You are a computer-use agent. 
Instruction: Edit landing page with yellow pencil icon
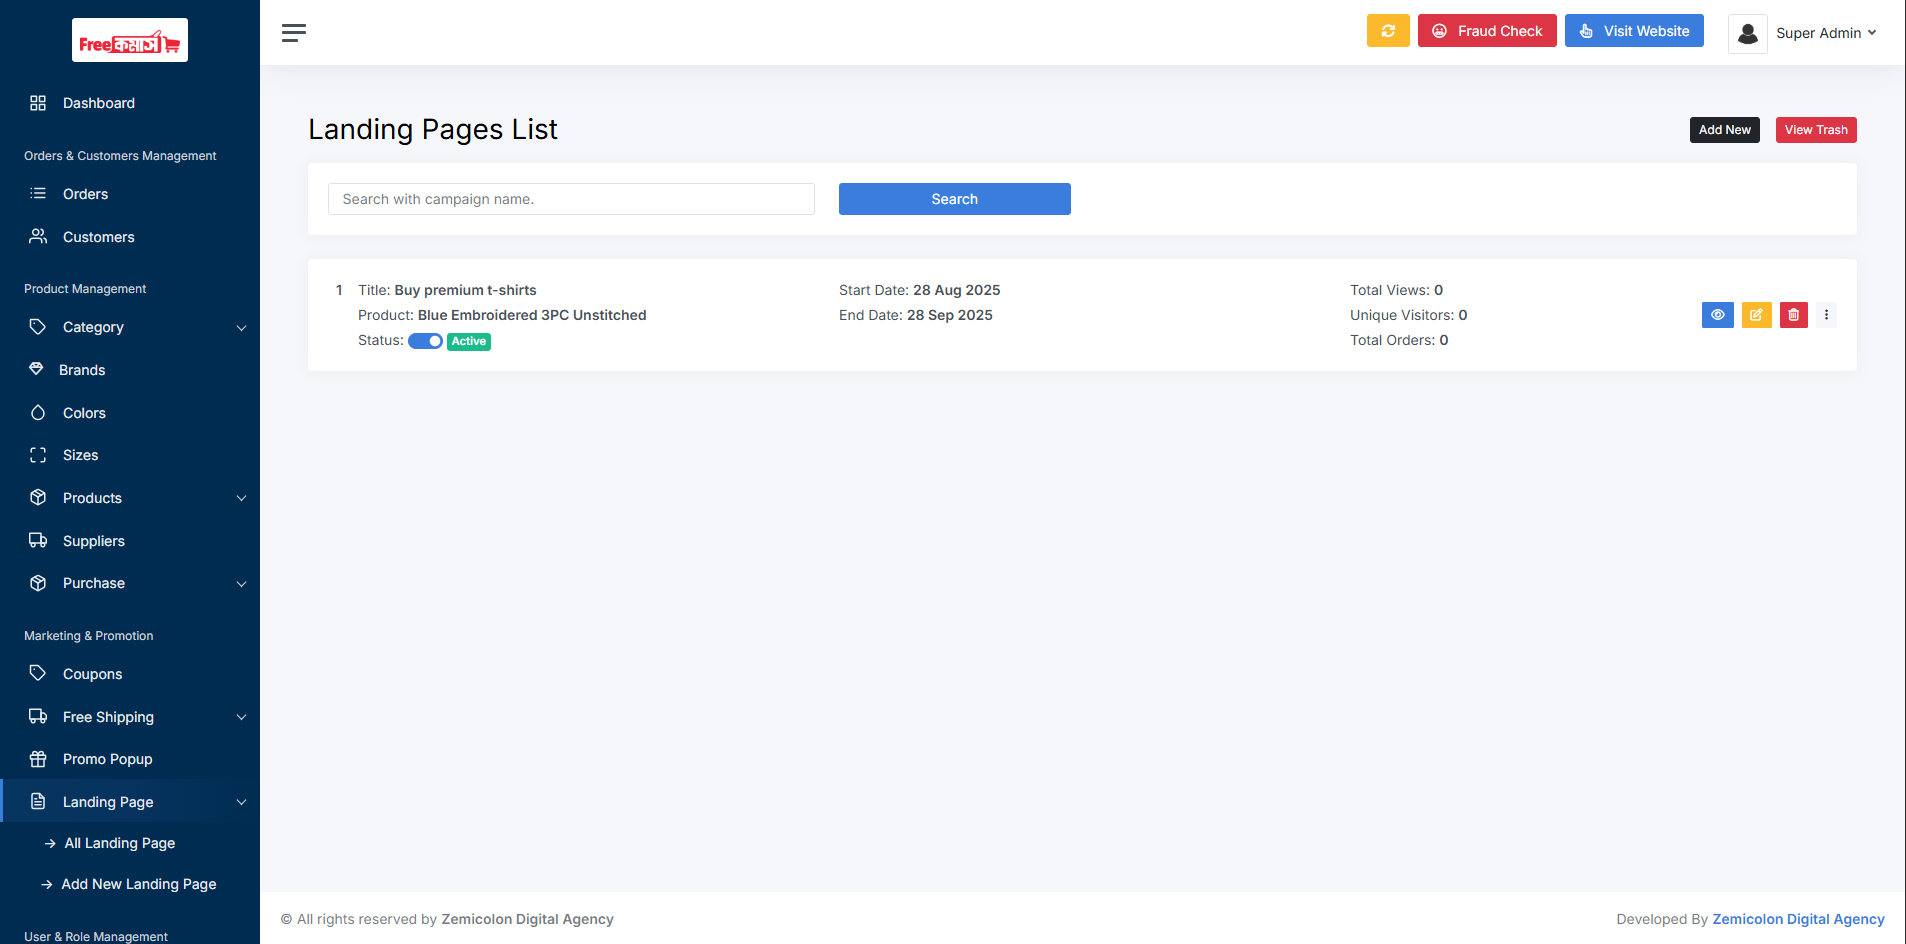(x=1756, y=315)
